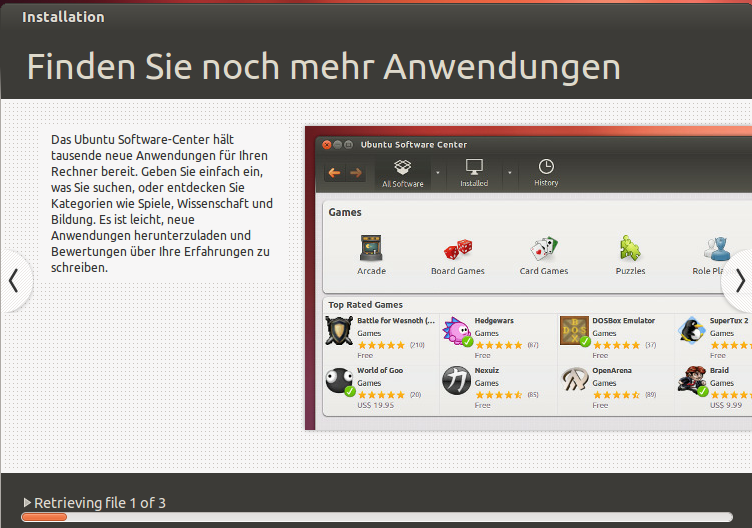Click the US$ 9.99 price for Braid
Viewport: 752px width, 528px height.
[726, 405]
